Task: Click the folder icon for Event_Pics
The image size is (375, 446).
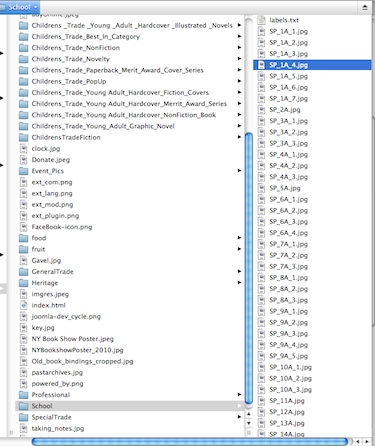Action: point(24,171)
